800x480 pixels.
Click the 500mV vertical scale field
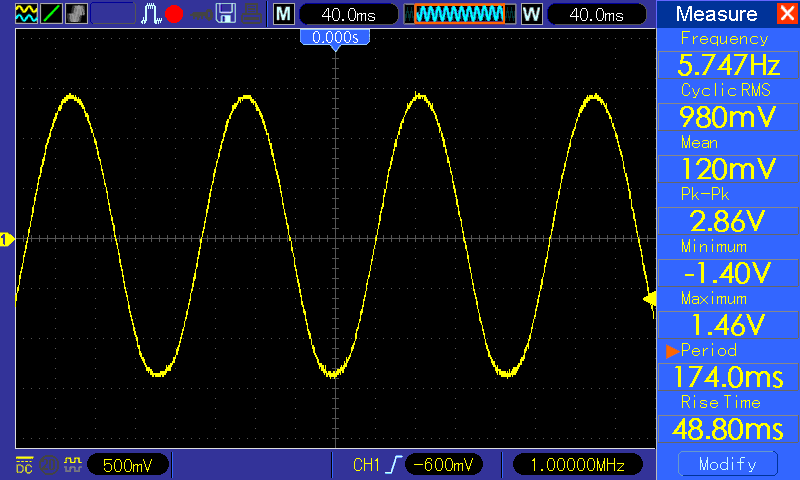128,465
